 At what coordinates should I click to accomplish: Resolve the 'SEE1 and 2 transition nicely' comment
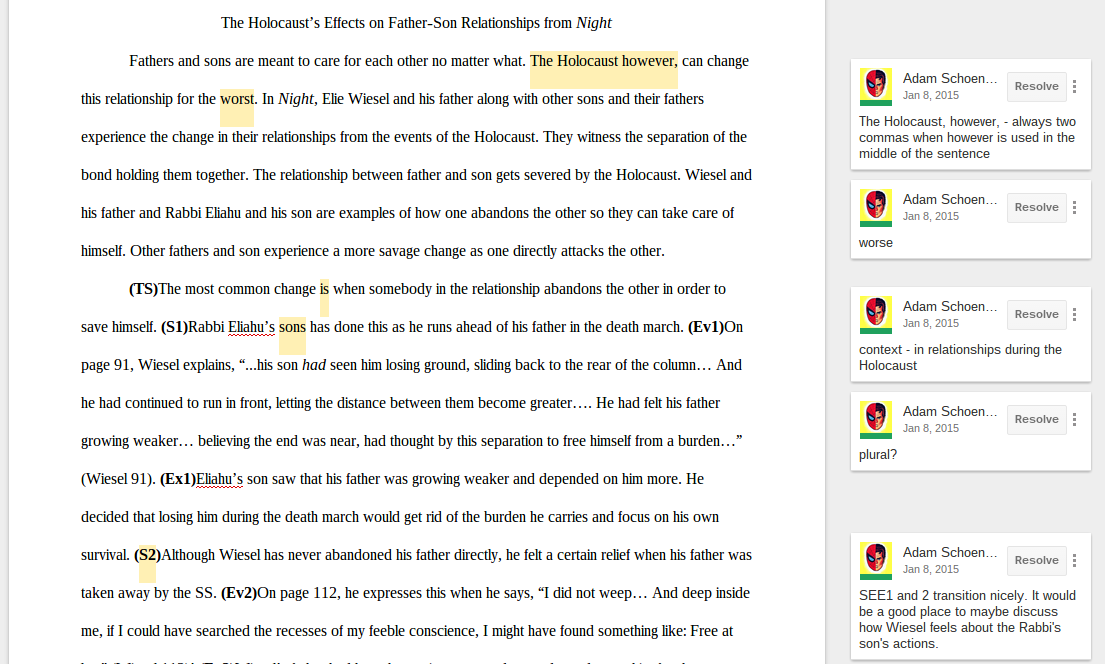point(1037,560)
